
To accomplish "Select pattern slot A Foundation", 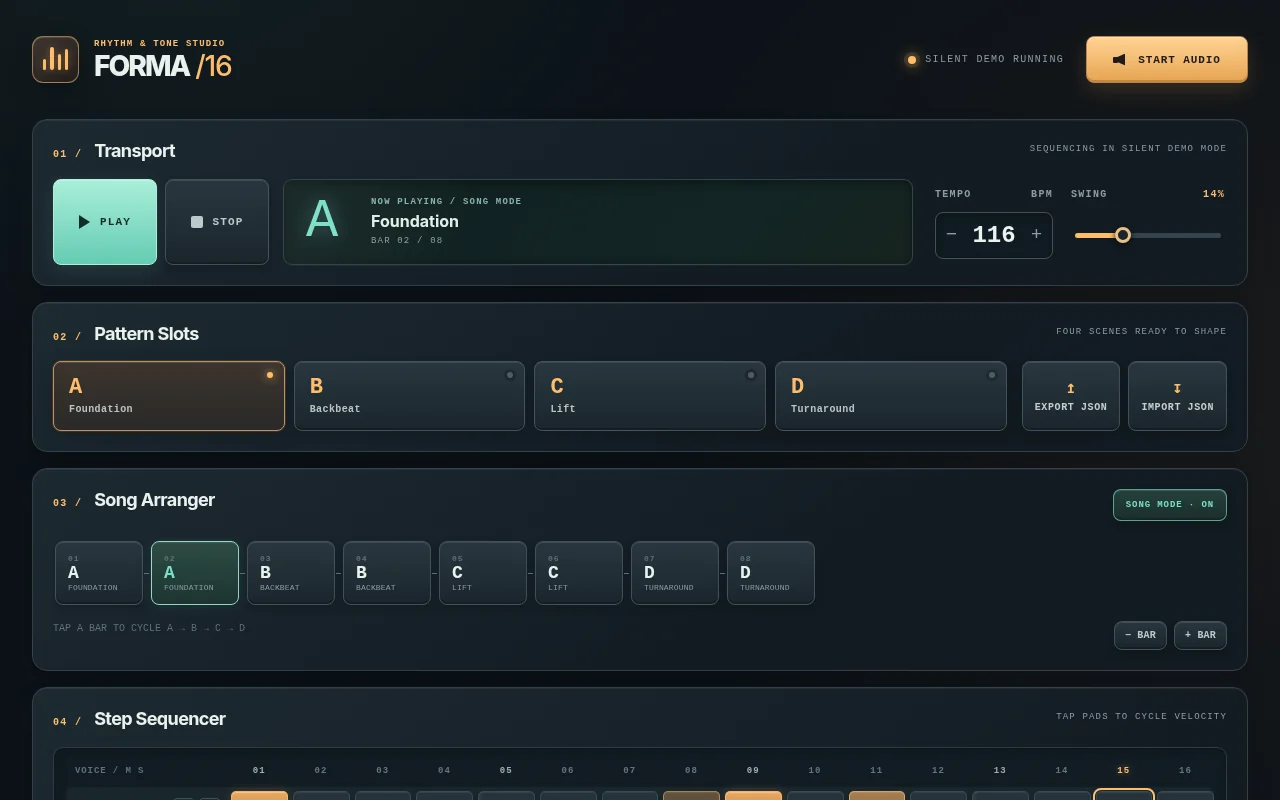I will [169, 396].
